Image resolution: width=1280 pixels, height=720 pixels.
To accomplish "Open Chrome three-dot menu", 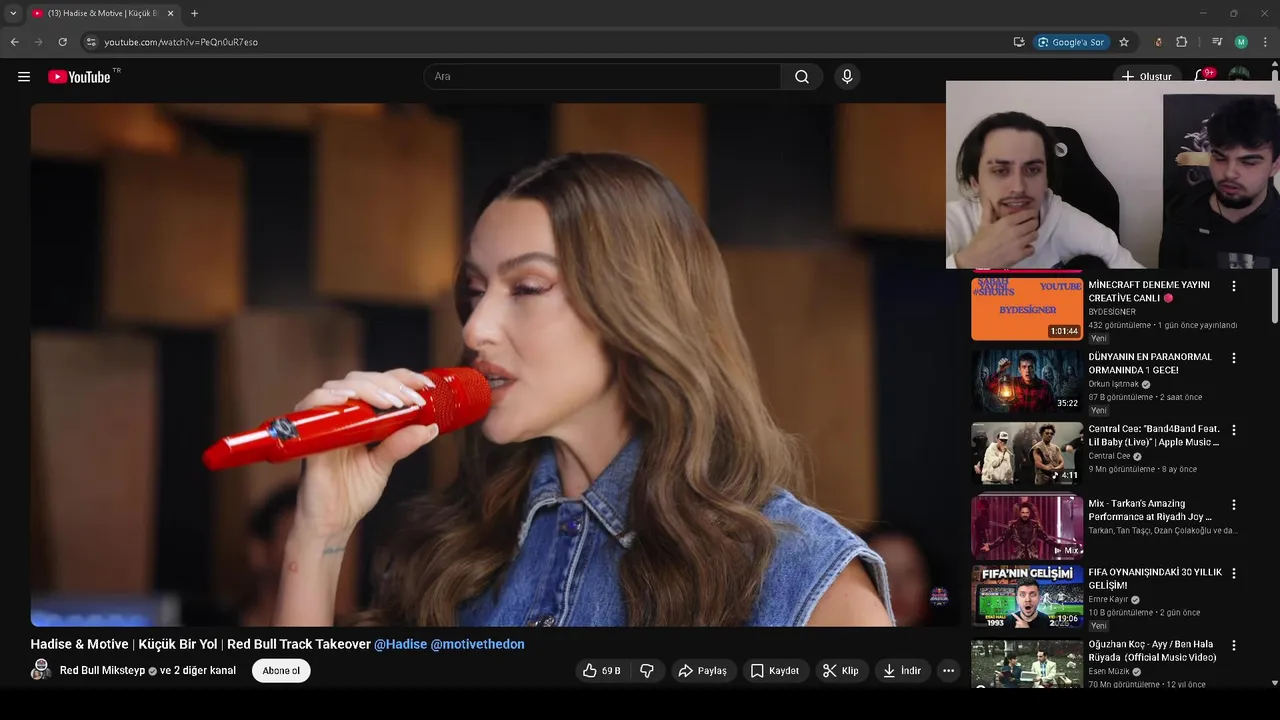I will (x=1266, y=42).
